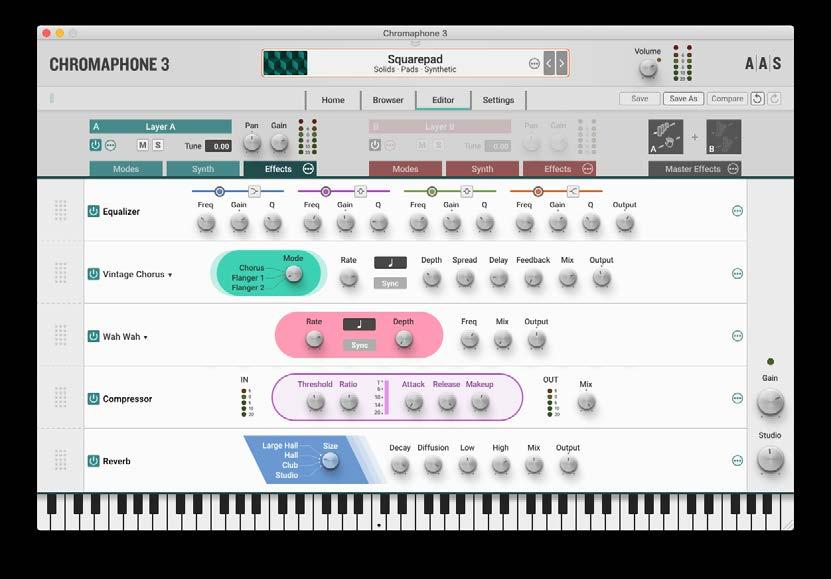Open Vintage Chorus effect type dropdown

137,274
